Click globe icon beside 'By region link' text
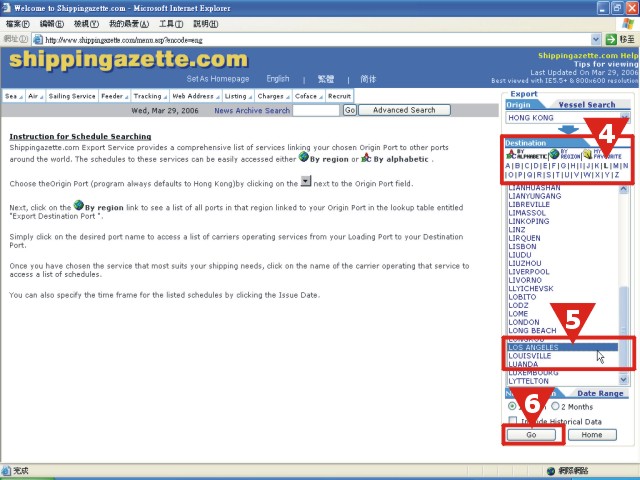640x480 pixels. [79, 205]
